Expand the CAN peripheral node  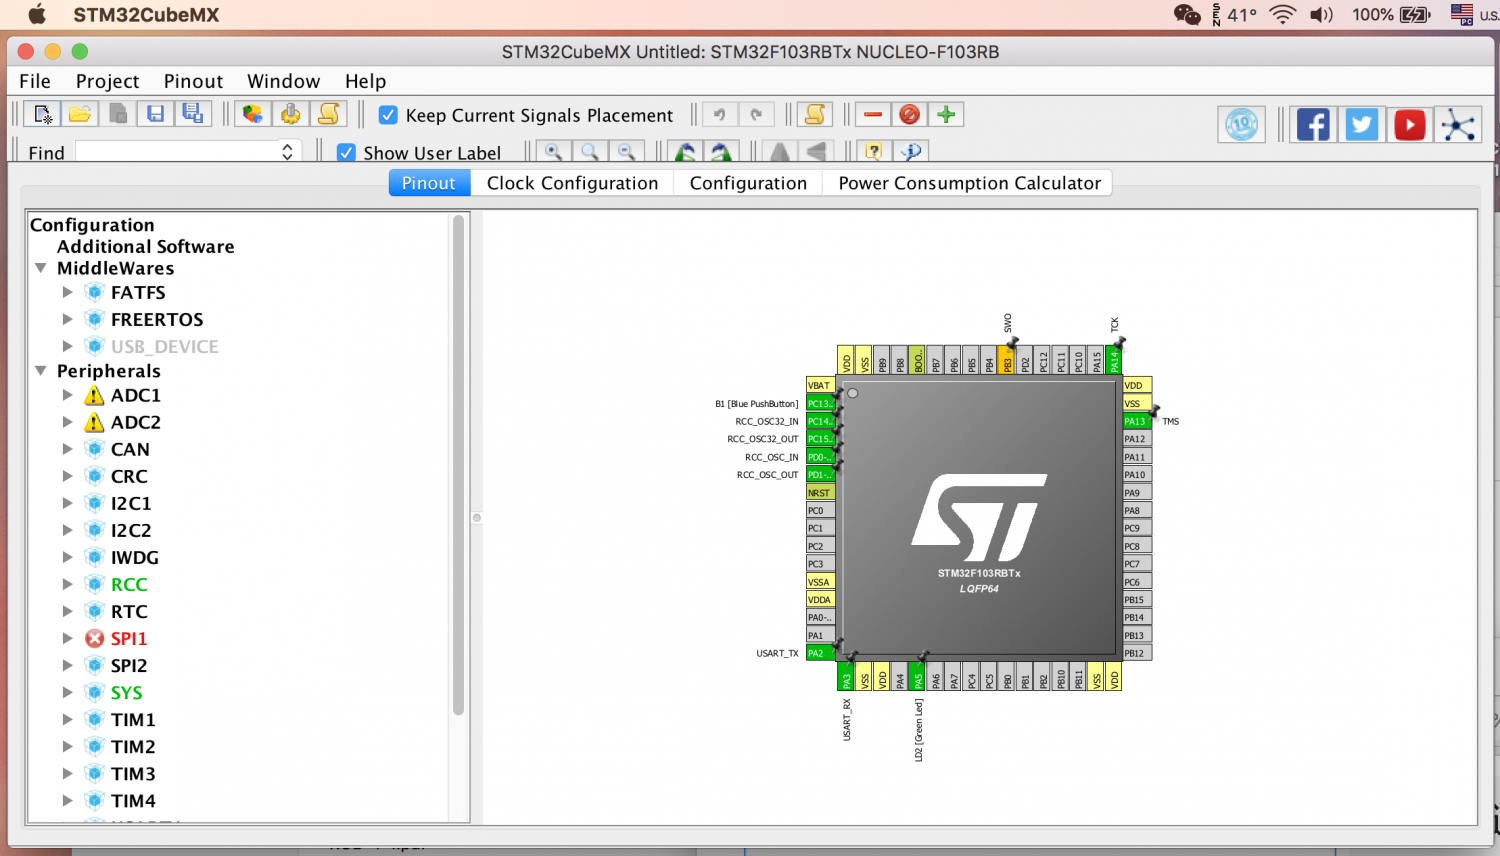click(68, 449)
